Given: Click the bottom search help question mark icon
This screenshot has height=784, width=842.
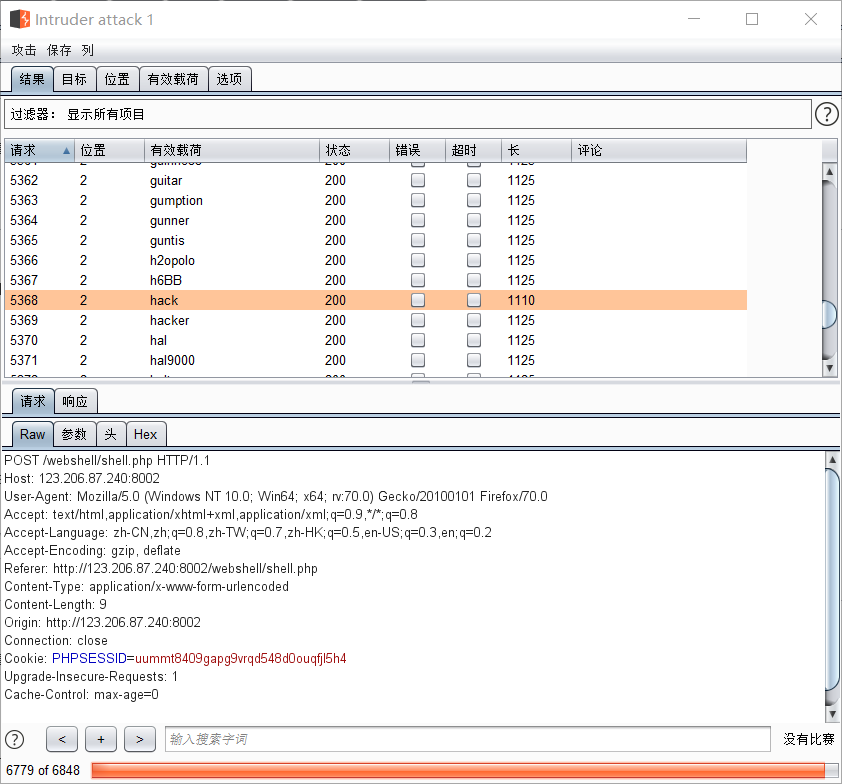Looking at the screenshot, I should click(x=14, y=739).
